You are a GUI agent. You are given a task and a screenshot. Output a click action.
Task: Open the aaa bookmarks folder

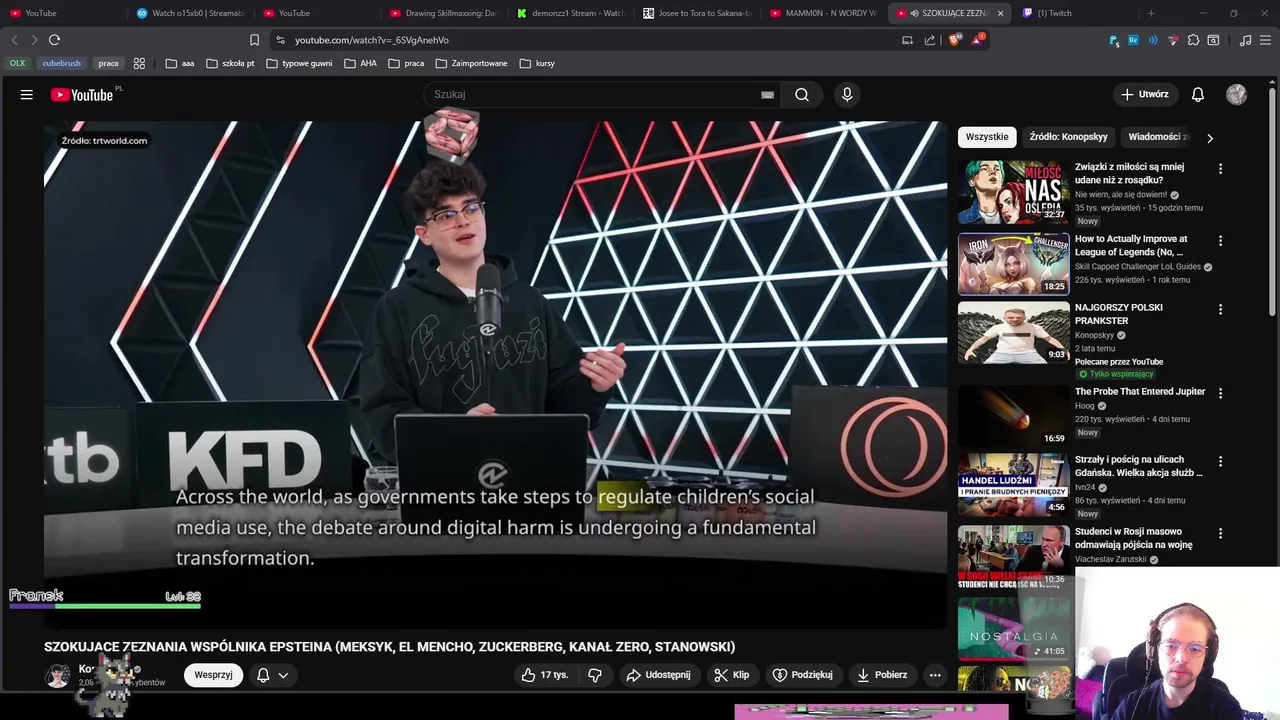click(180, 63)
